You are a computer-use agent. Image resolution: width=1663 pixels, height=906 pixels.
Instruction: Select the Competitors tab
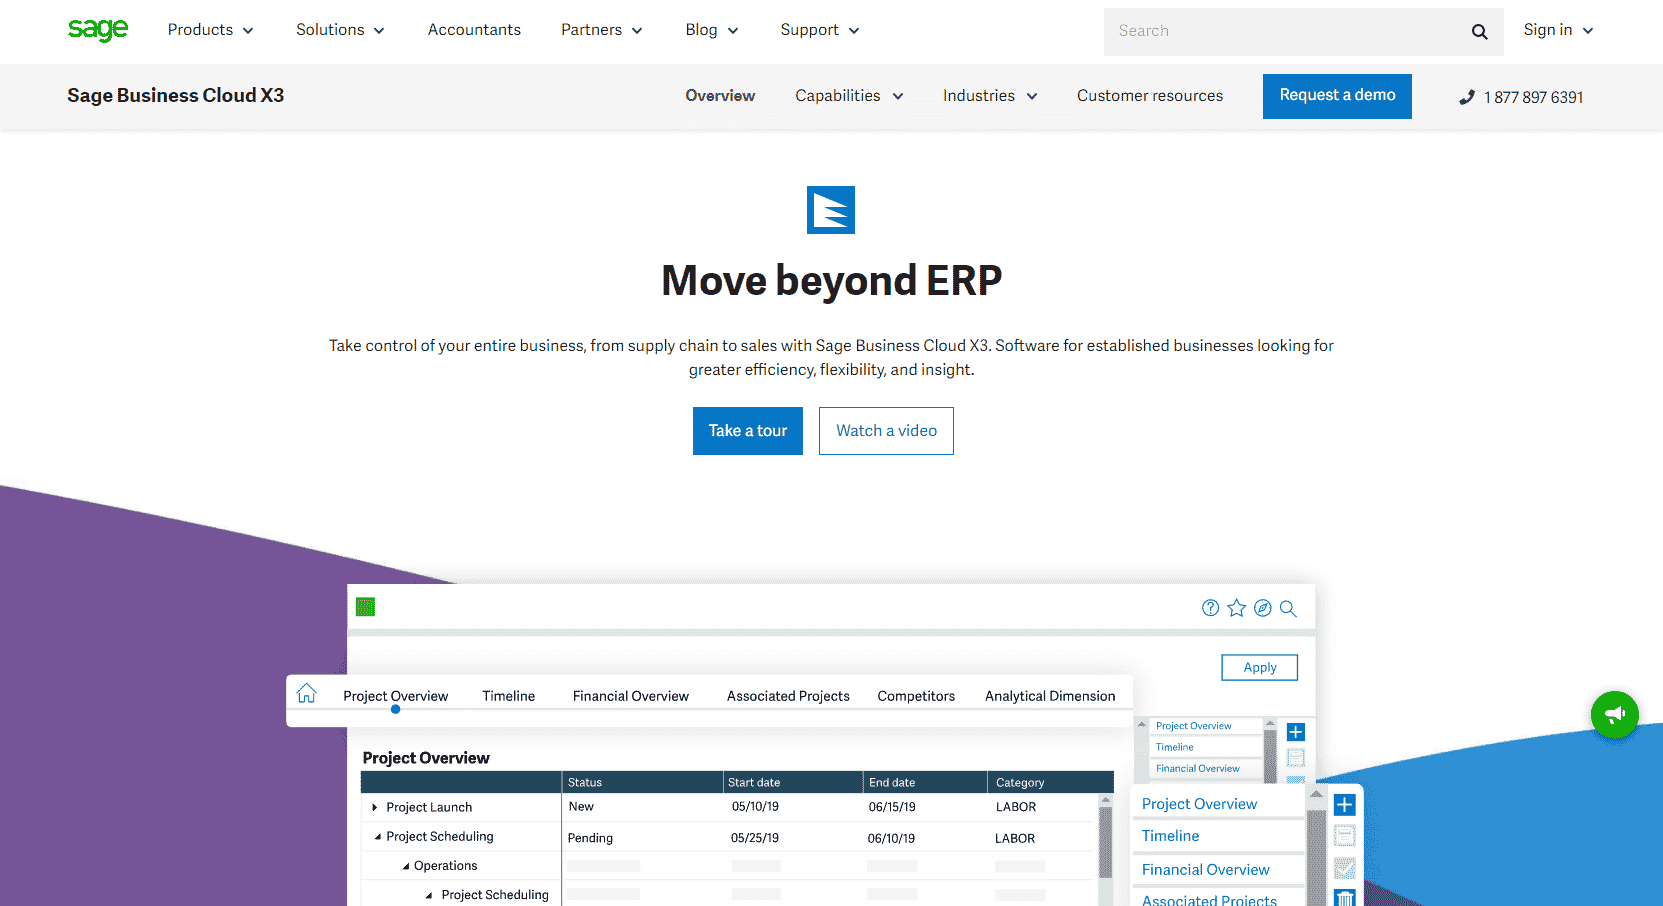pyautogui.click(x=916, y=696)
